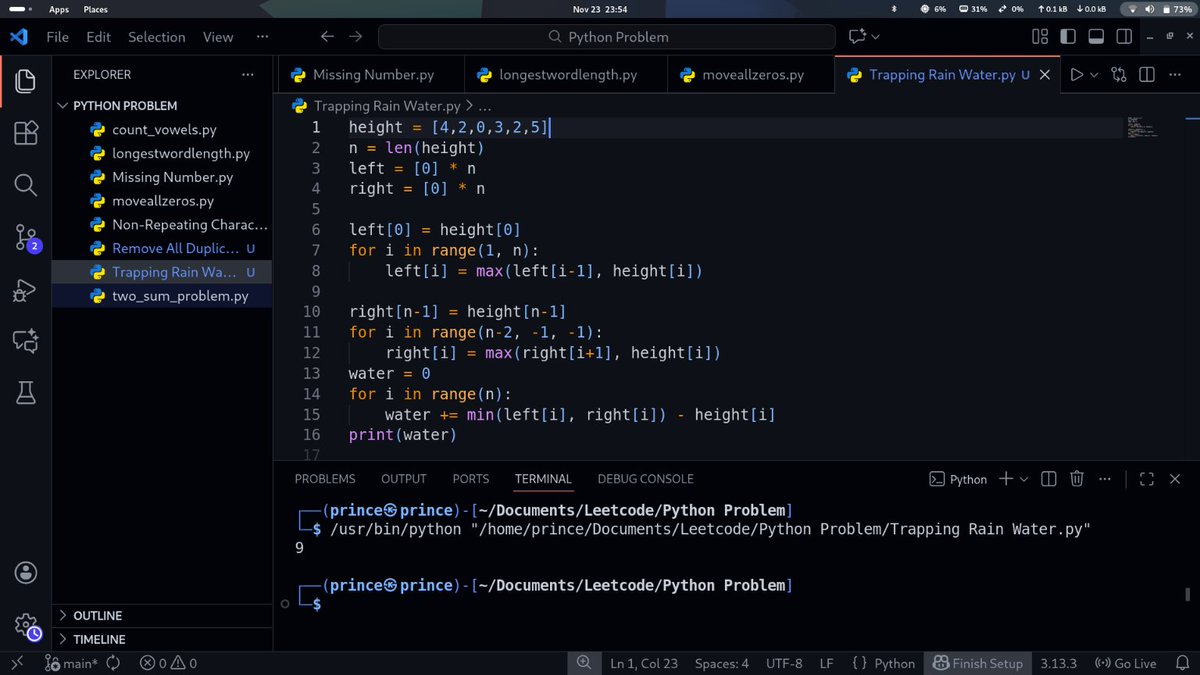Show more menu items via ellipsis

[262, 37]
